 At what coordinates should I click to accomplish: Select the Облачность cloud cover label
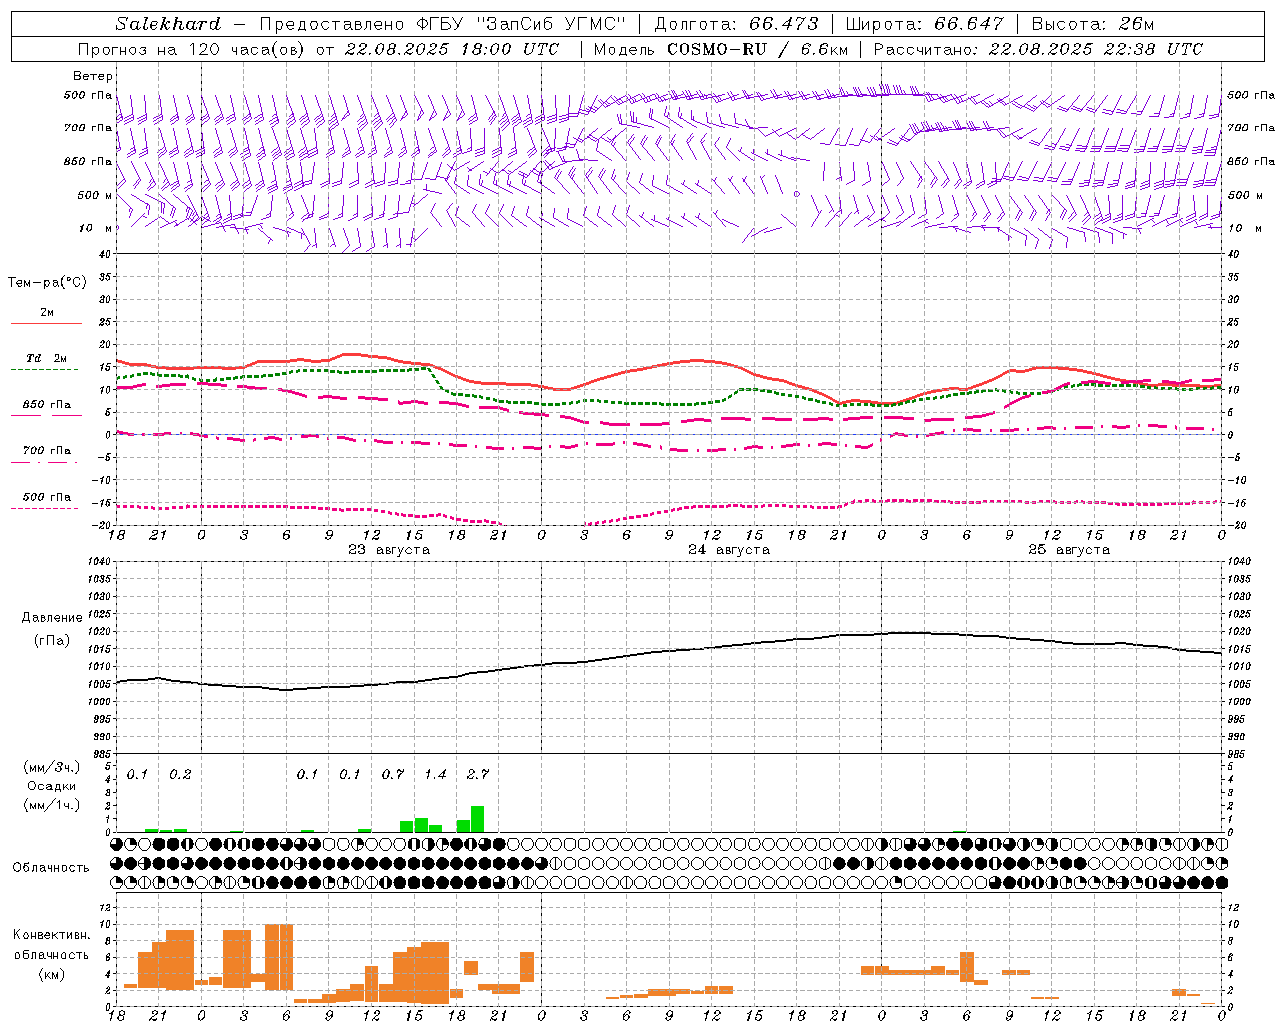coord(51,868)
